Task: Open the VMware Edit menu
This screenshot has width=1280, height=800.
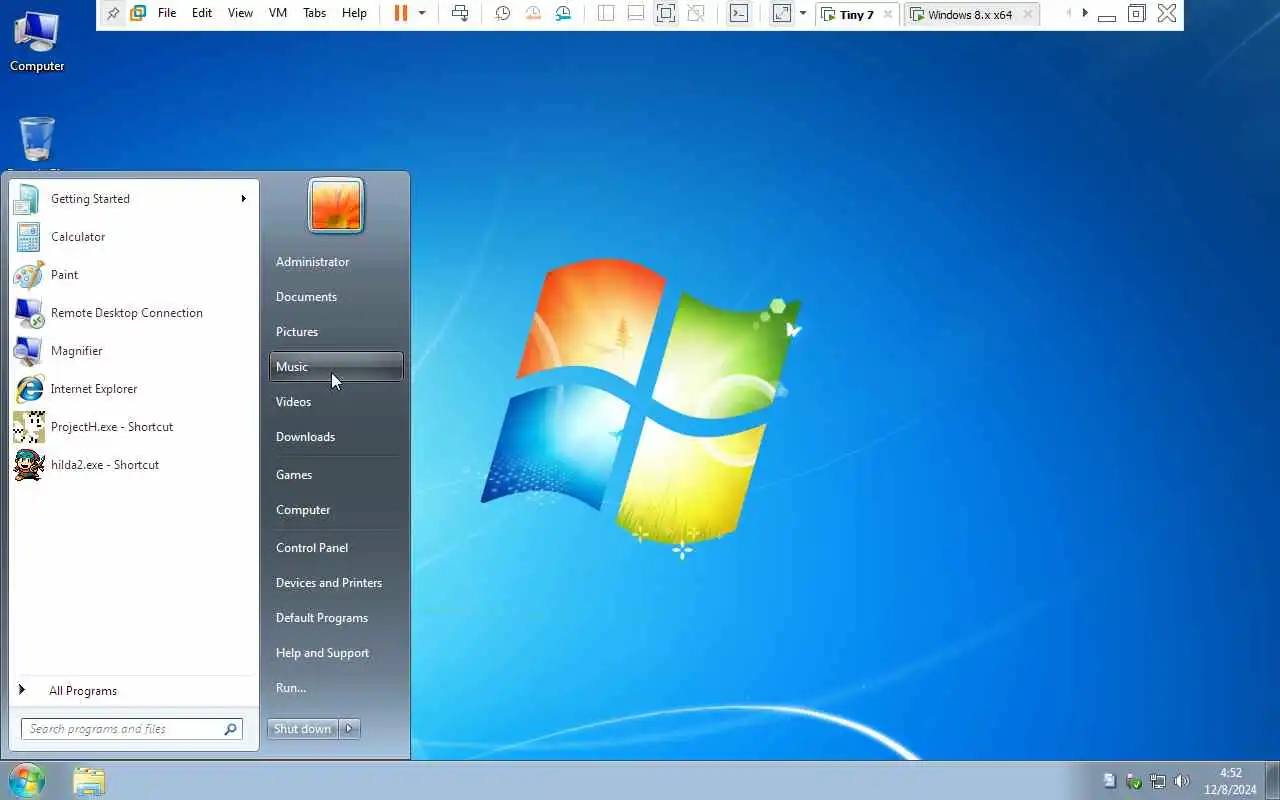Action: pos(202,13)
